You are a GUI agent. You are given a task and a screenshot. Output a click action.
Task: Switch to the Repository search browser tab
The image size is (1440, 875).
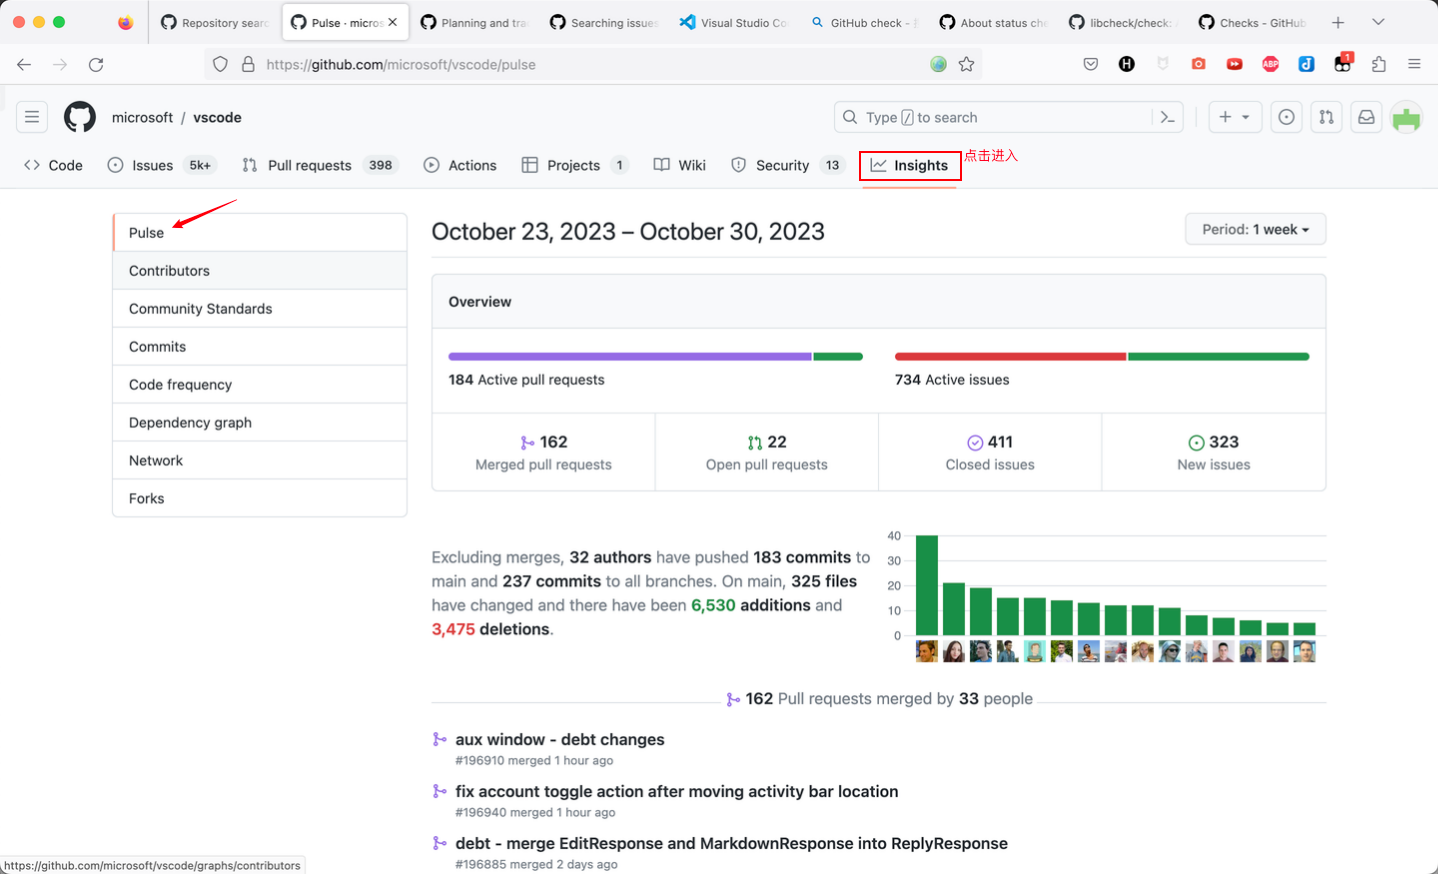coord(214,22)
